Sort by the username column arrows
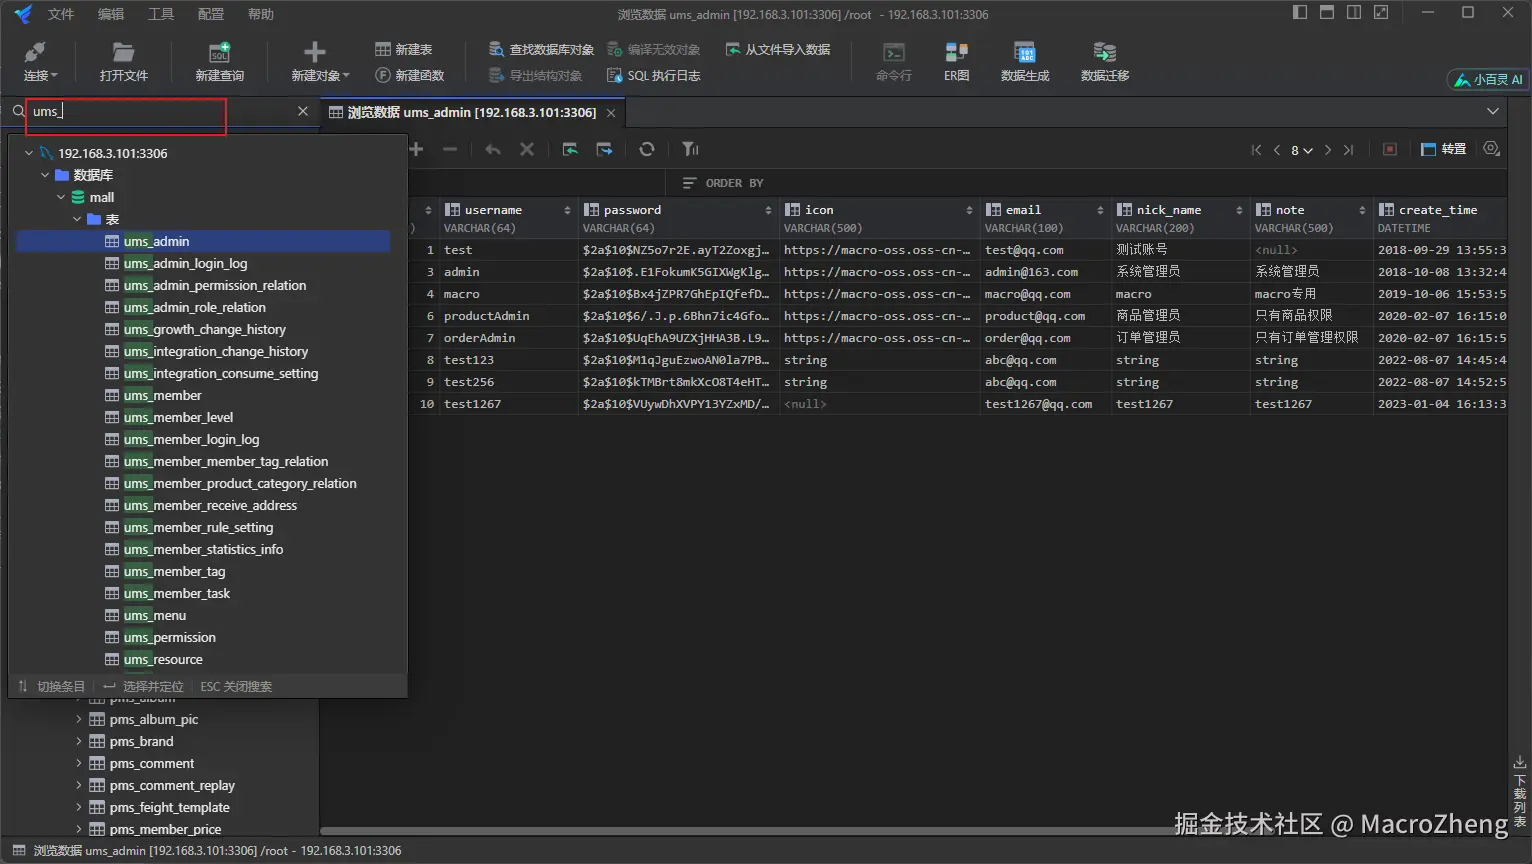 click(567, 210)
